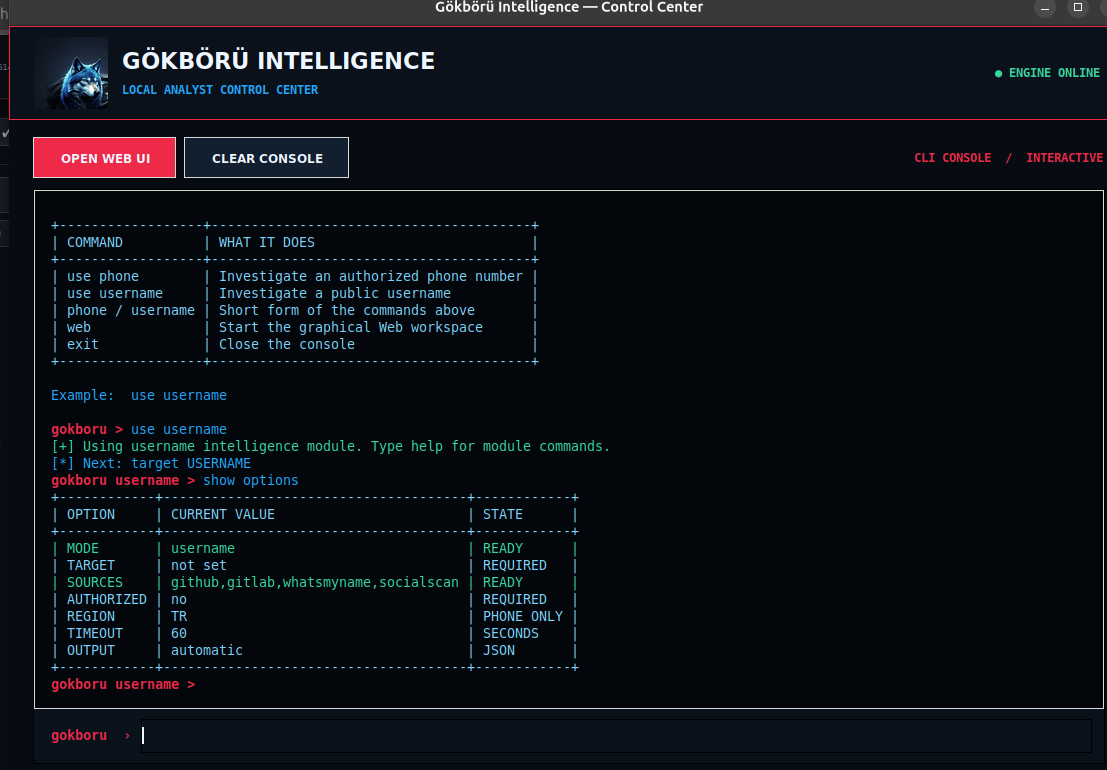Viewport: 1107px width, 770px height.
Task: Click the CLI CONSOLE label
Action: pyautogui.click(x=952, y=157)
